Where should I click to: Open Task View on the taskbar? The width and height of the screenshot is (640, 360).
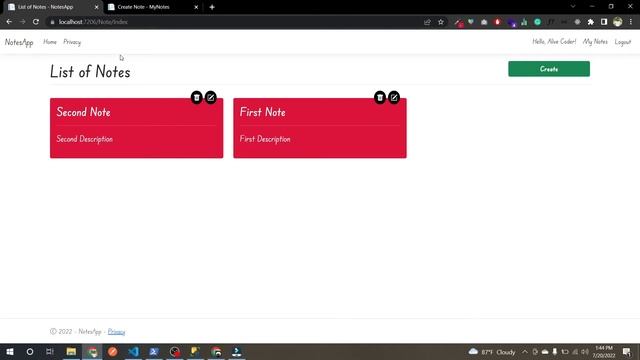(x=50, y=351)
